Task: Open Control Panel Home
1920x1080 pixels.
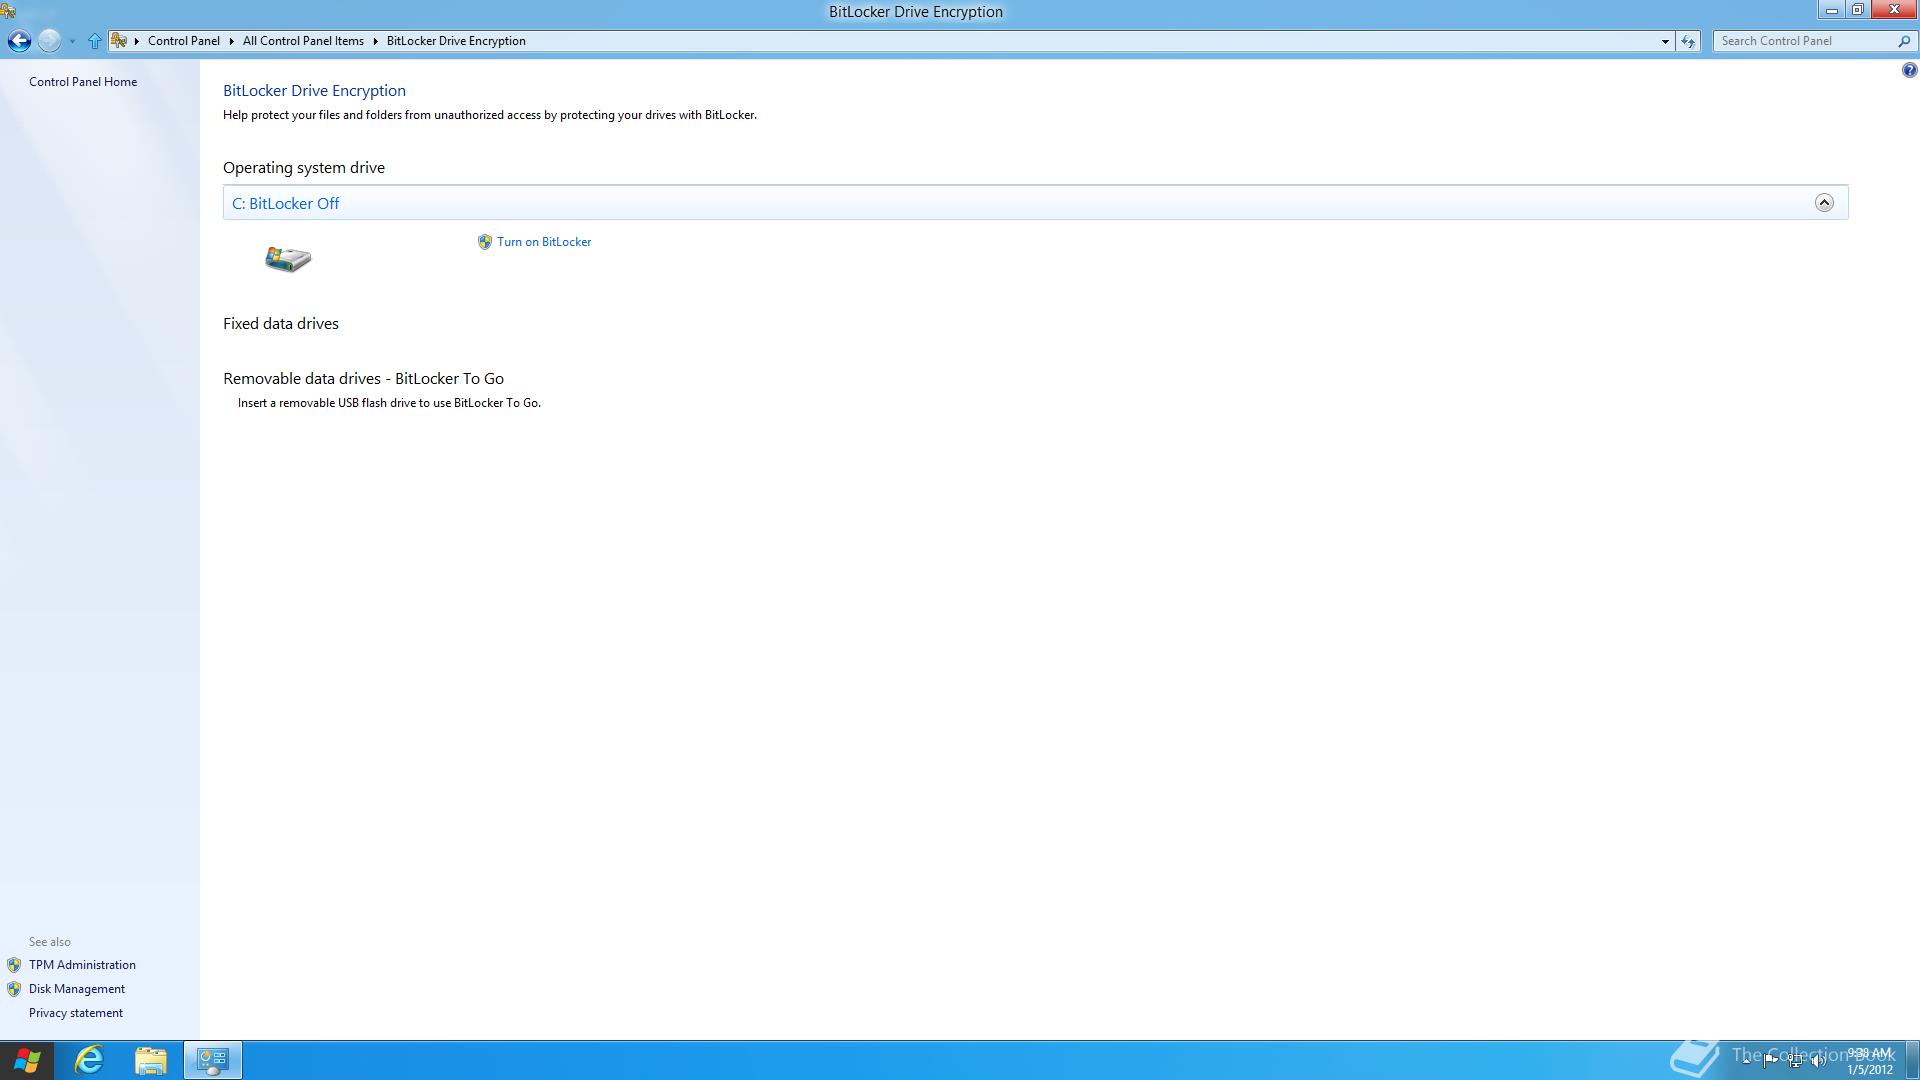Action: [x=83, y=82]
